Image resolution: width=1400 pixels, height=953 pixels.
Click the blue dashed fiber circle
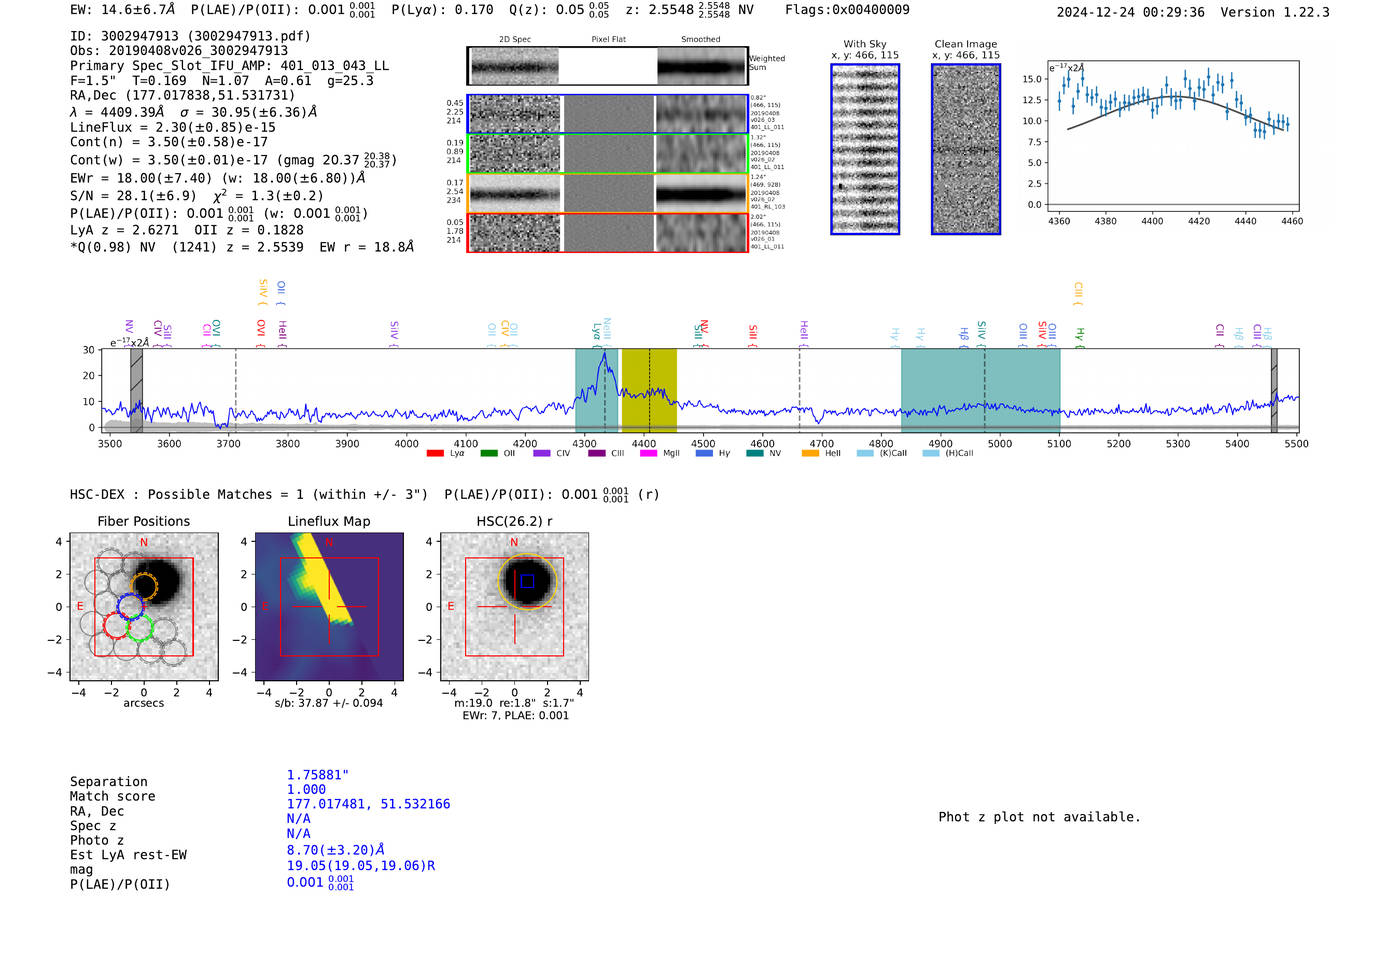coord(131,606)
